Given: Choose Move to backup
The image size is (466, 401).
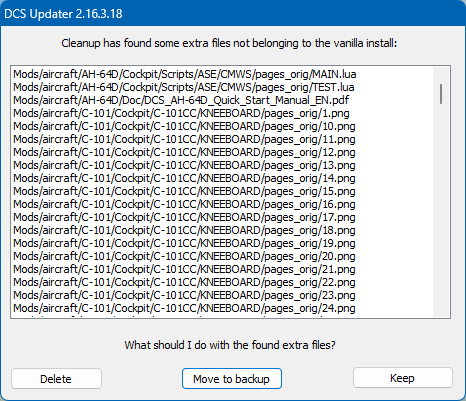Looking at the screenshot, I should [232, 378].
